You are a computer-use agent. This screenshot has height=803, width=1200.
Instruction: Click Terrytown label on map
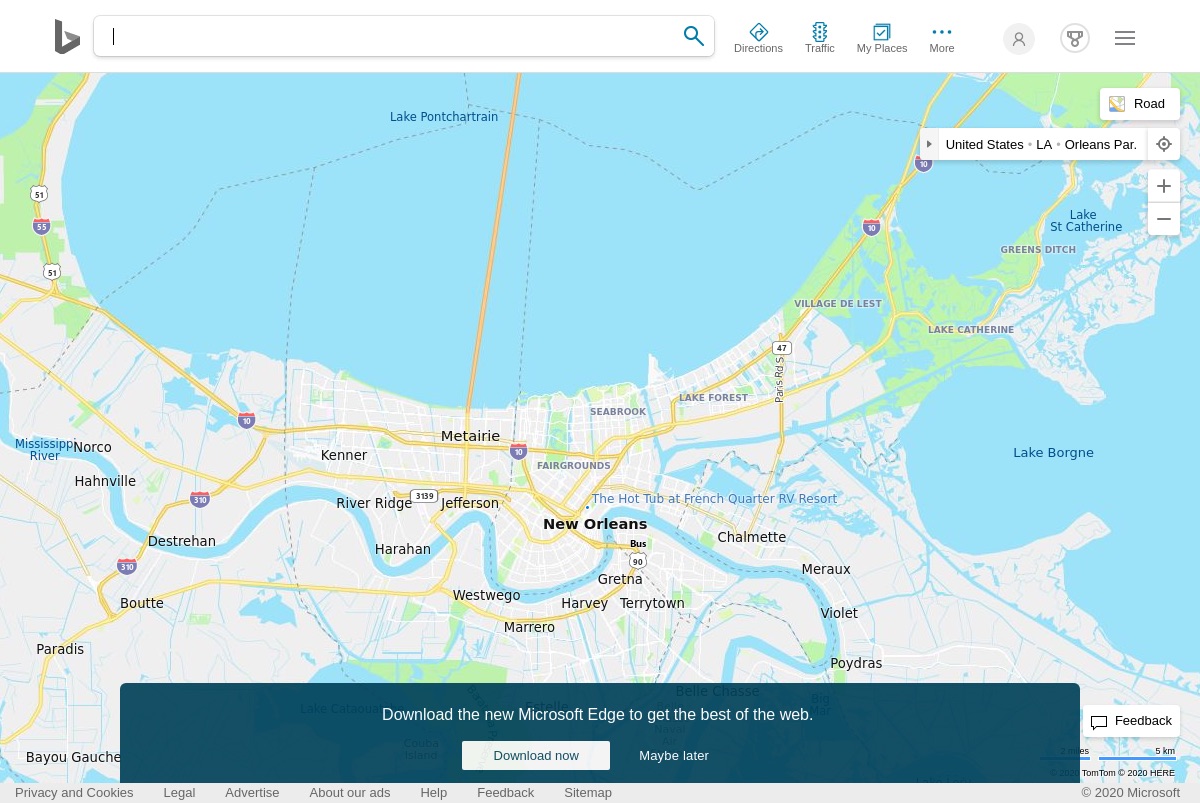pyautogui.click(x=652, y=603)
